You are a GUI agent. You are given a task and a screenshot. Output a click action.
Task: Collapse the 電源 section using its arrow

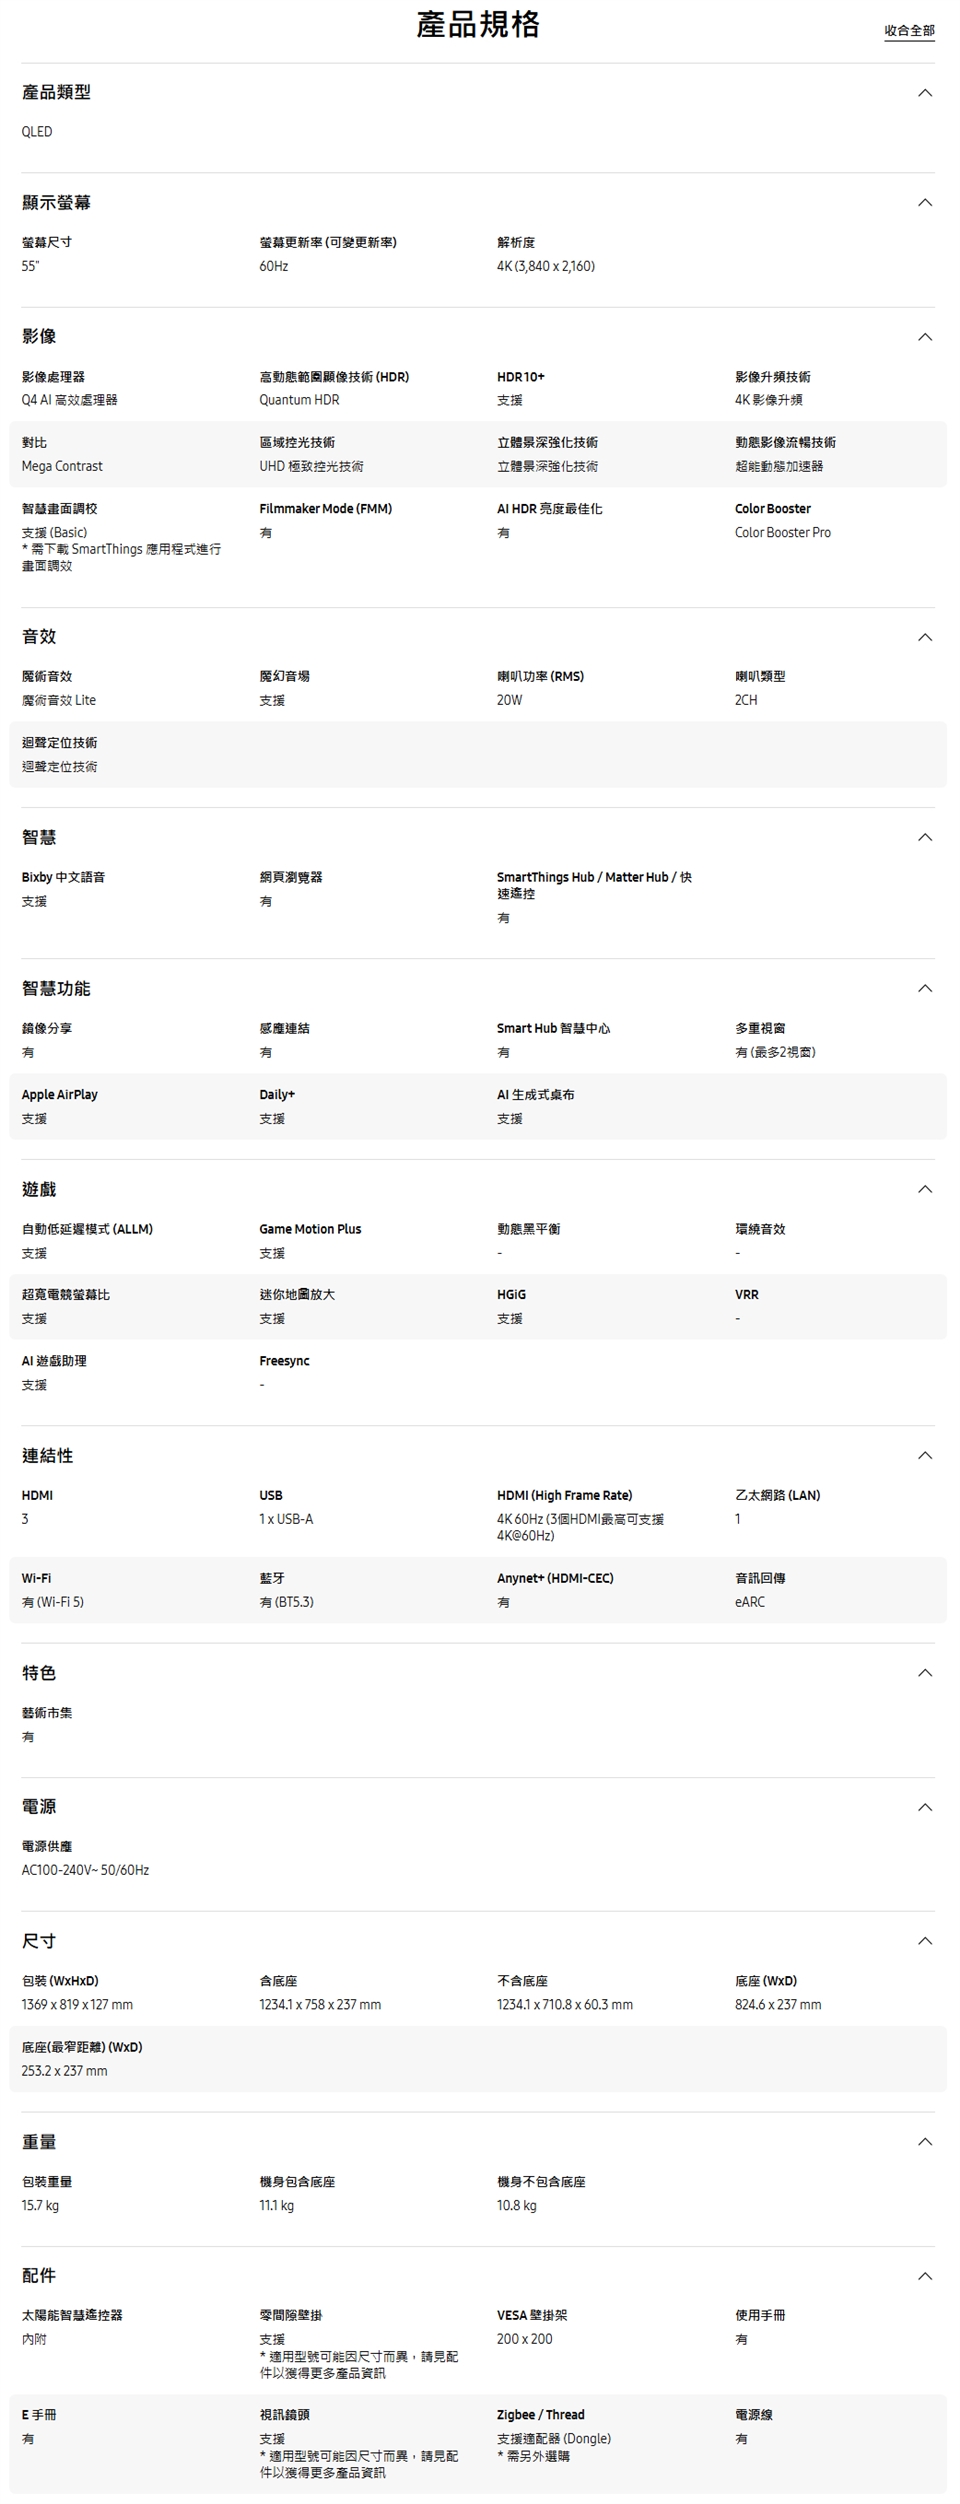tap(924, 1807)
